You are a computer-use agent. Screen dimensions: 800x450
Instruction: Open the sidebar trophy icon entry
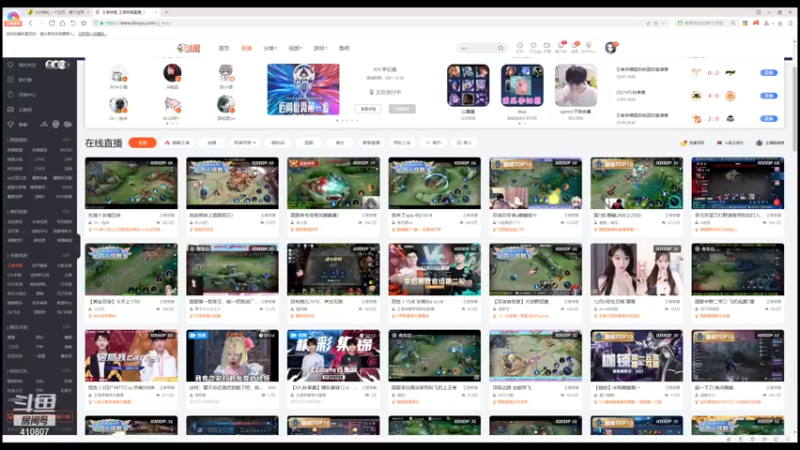pyautogui.click(x=11, y=124)
